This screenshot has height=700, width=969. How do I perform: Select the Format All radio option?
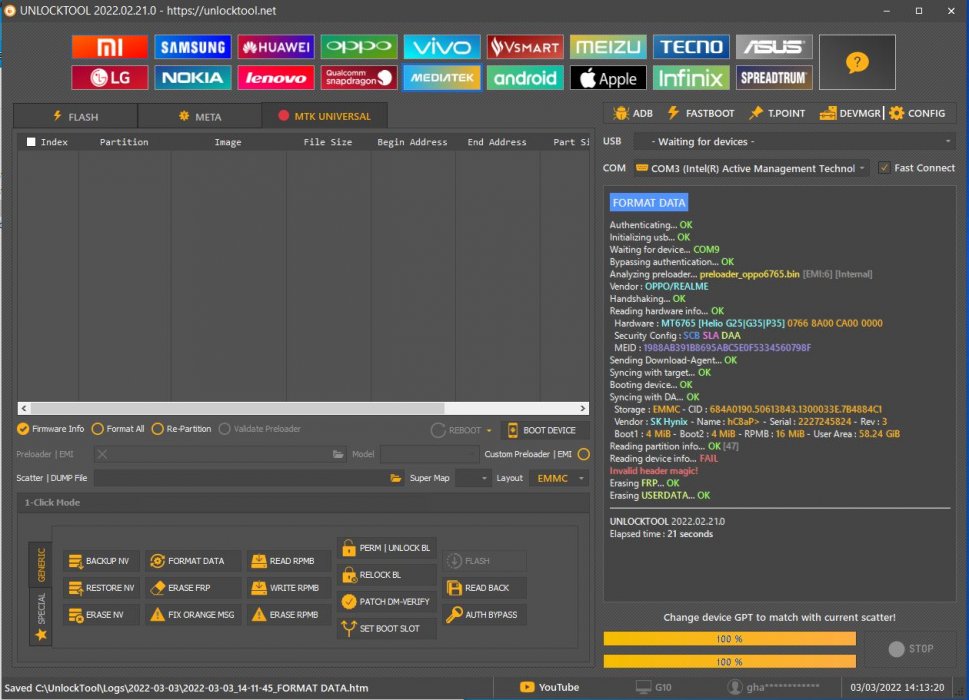[x=98, y=429]
